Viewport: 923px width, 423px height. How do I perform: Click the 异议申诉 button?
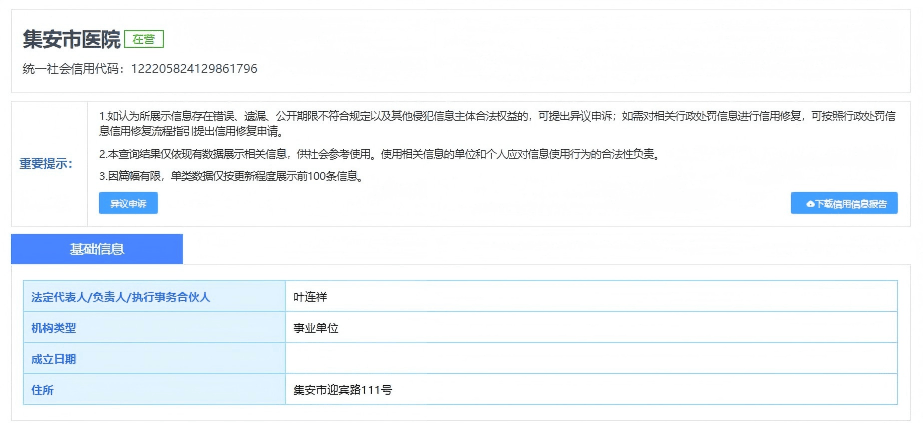(x=128, y=203)
